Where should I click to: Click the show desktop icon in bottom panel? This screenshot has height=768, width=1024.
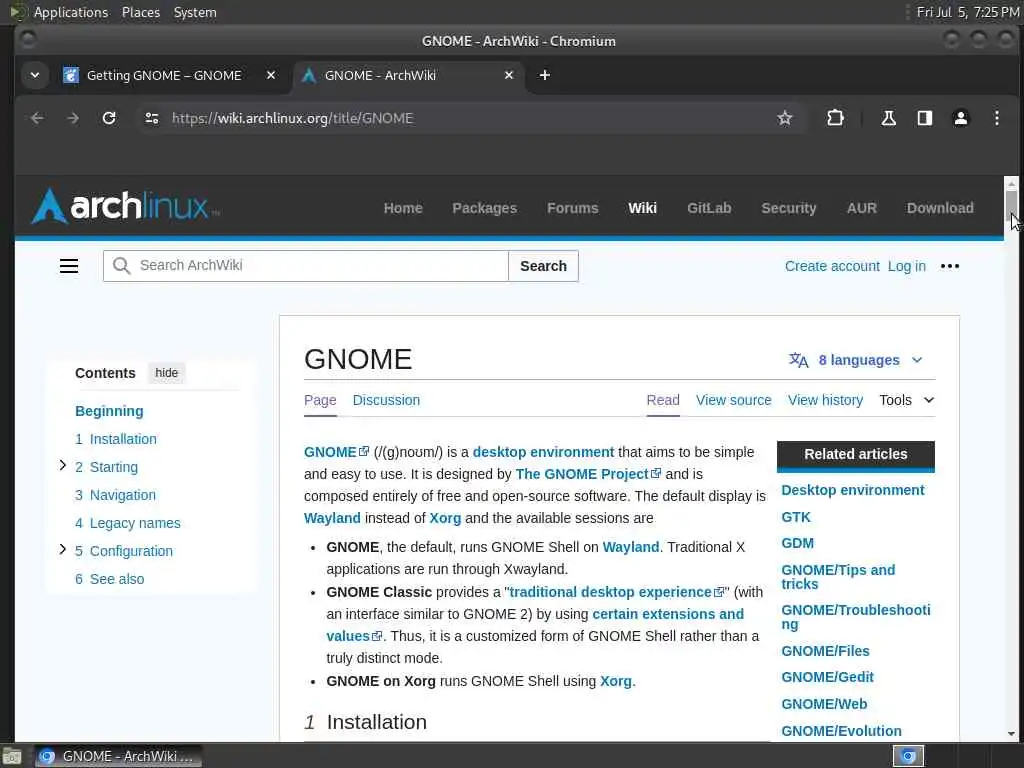click(12, 756)
